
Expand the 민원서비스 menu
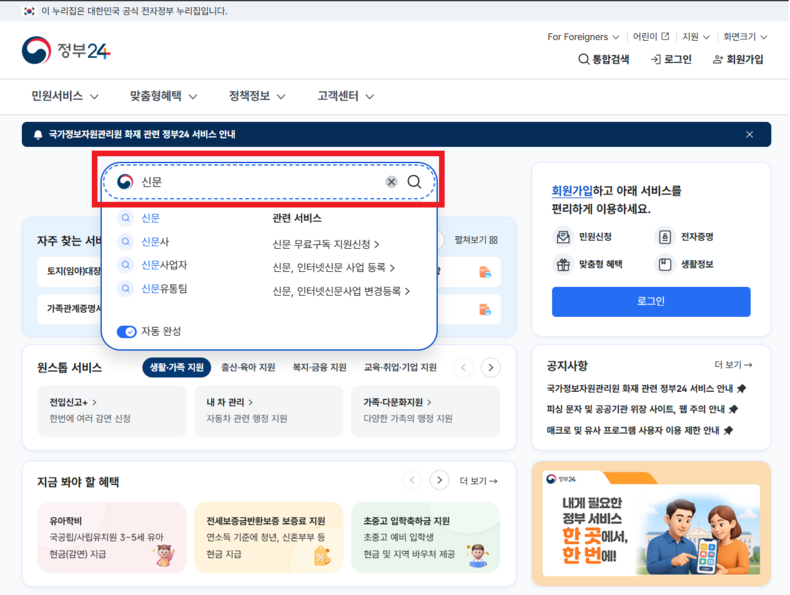65,97
